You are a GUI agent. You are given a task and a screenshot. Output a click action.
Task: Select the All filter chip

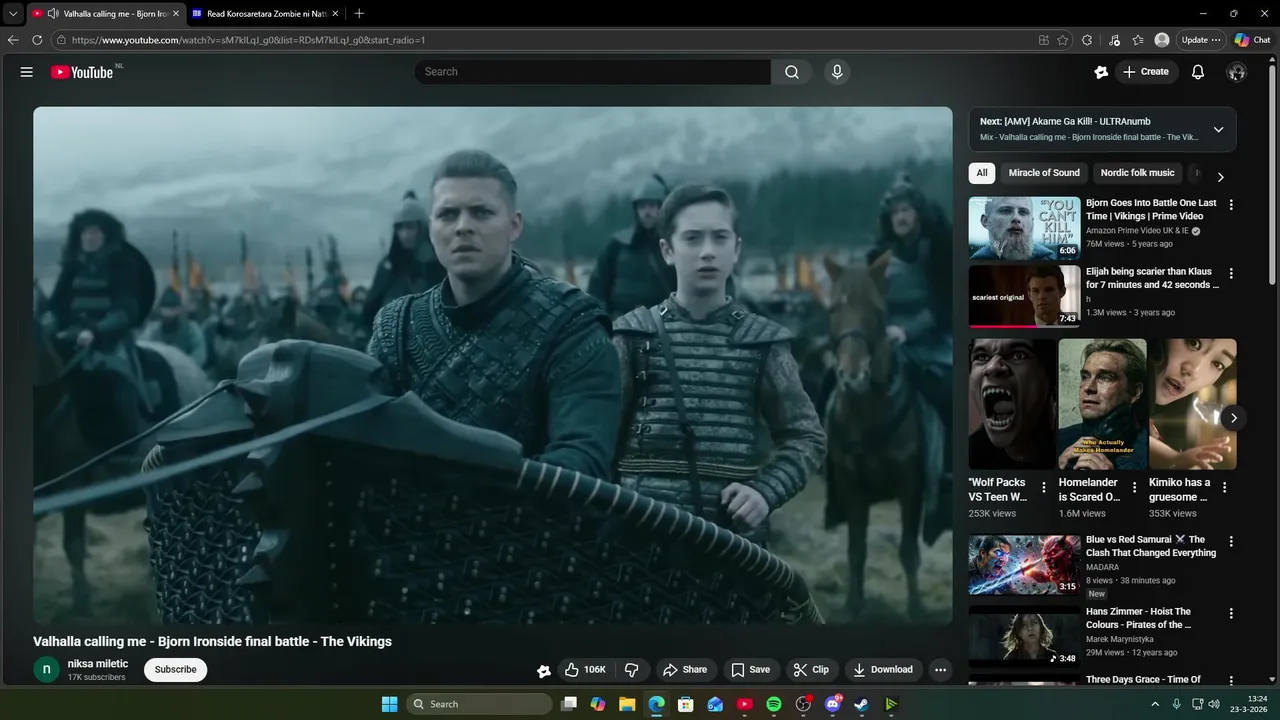click(x=982, y=173)
